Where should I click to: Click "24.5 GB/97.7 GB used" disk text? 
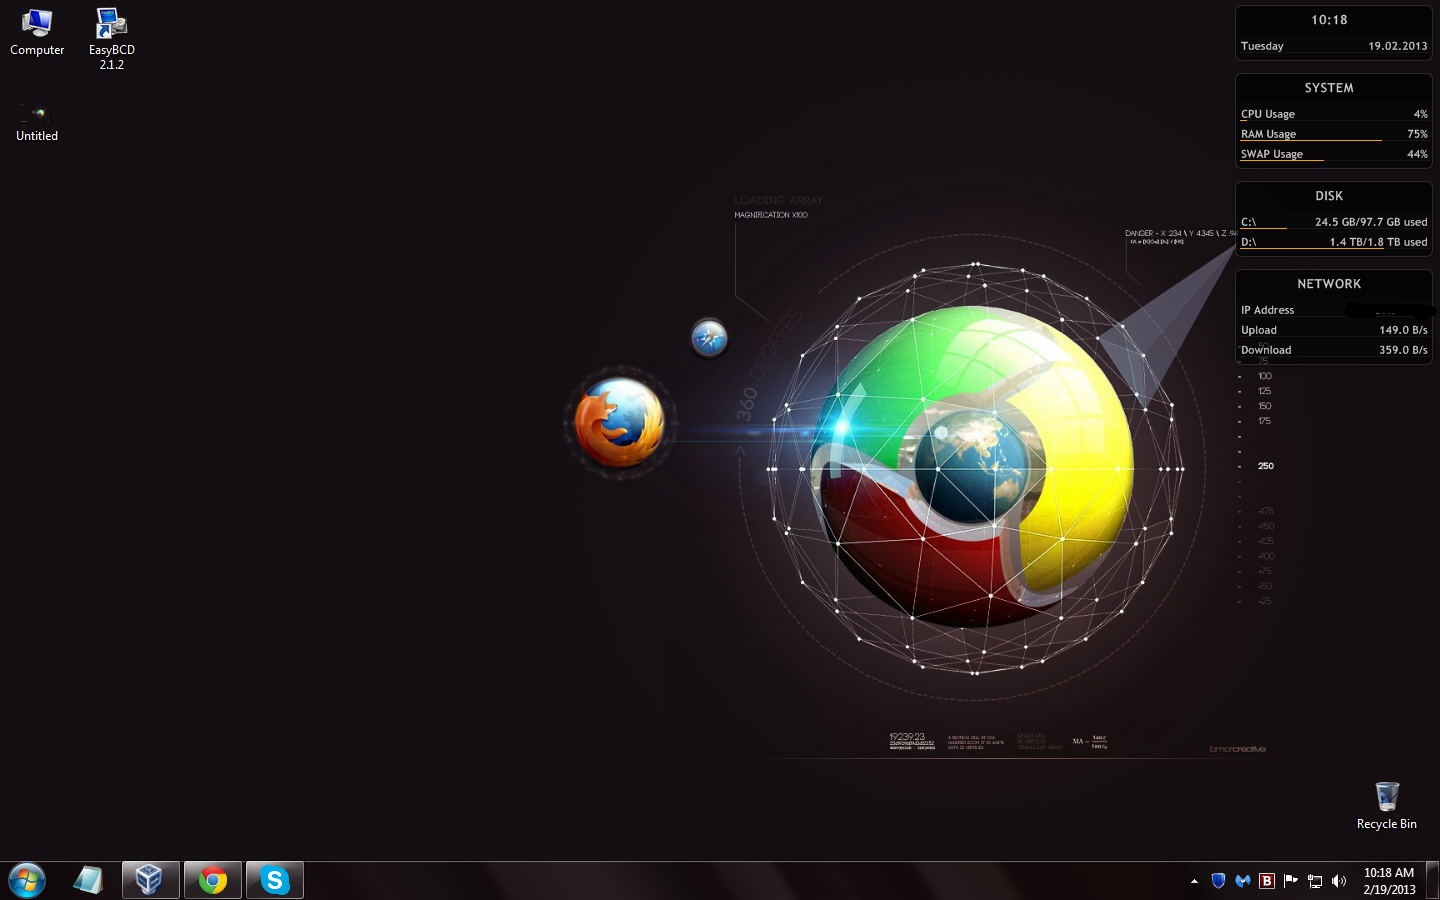point(1371,222)
